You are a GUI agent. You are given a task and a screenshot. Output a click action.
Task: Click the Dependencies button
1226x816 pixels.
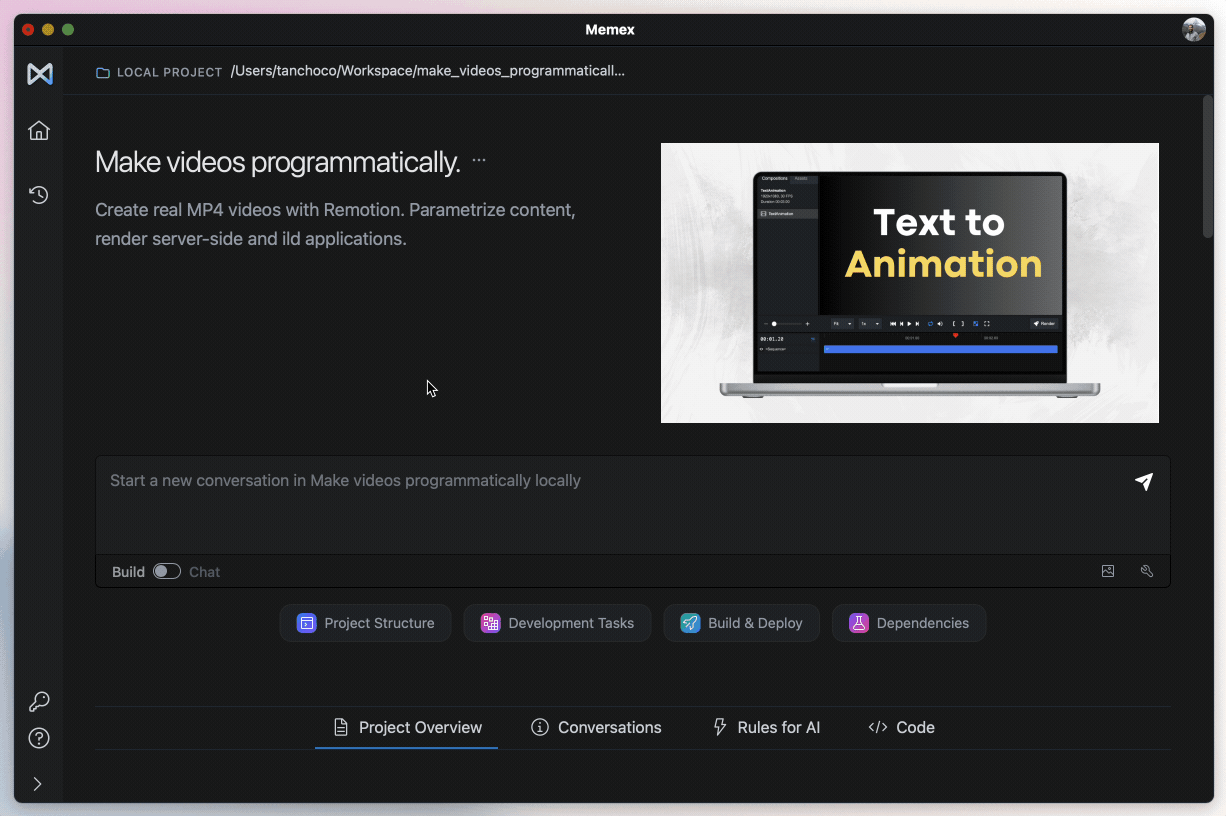(x=909, y=623)
